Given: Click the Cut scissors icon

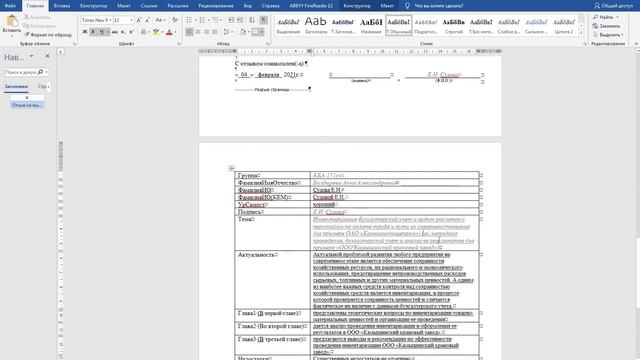Looking at the screenshot, I should 27,17.
